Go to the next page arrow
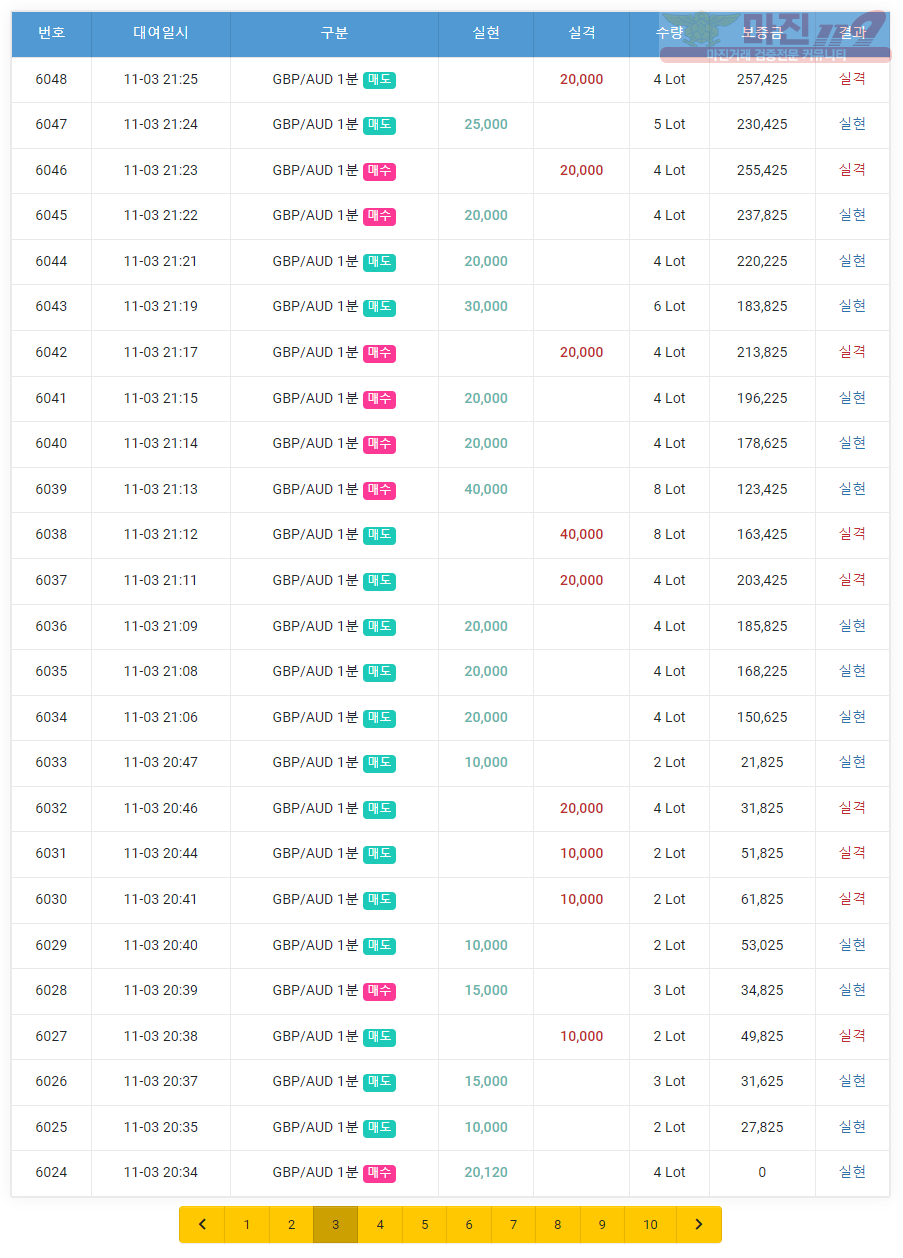The height and width of the screenshot is (1258, 903). point(699,1224)
